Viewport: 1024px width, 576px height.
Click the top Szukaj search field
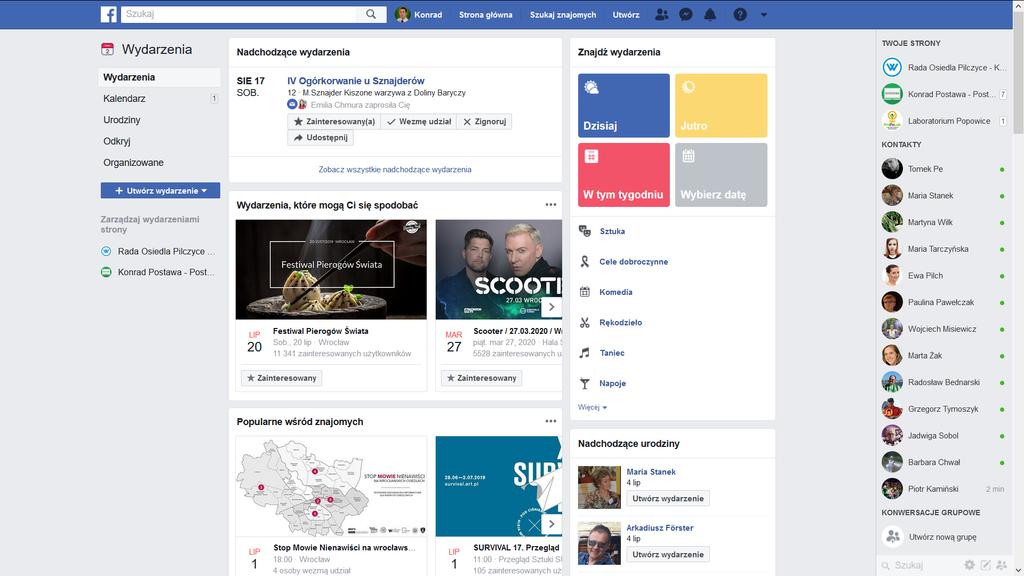241,14
